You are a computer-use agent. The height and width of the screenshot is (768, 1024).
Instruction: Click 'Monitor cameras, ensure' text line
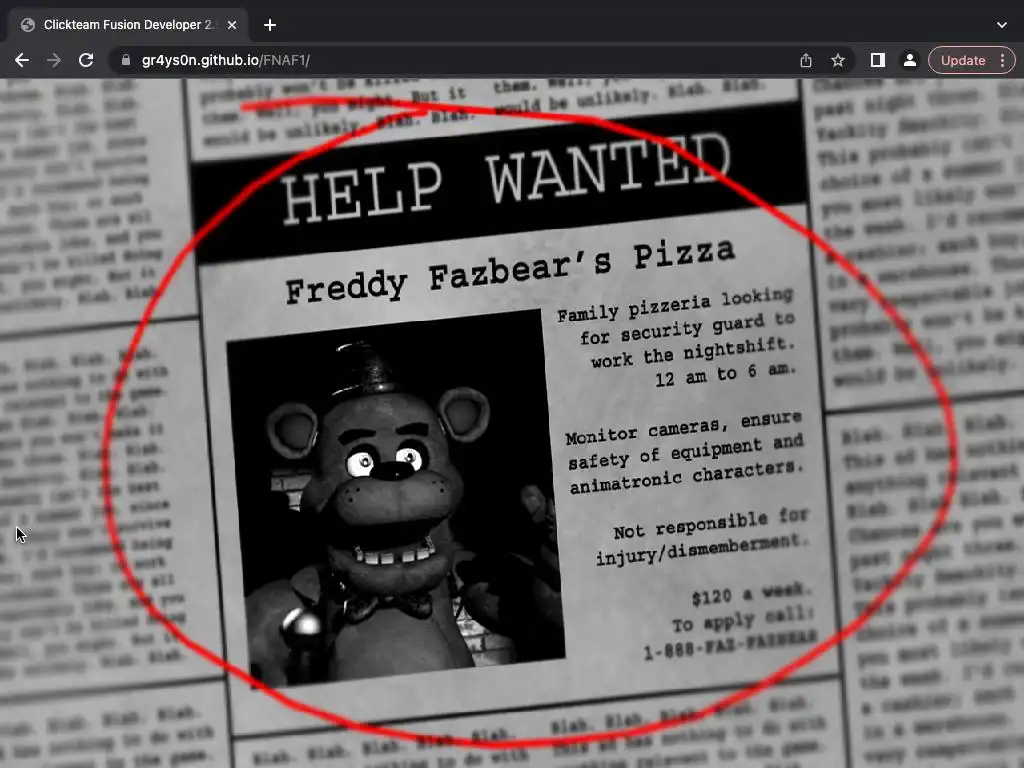pos(684,428)
